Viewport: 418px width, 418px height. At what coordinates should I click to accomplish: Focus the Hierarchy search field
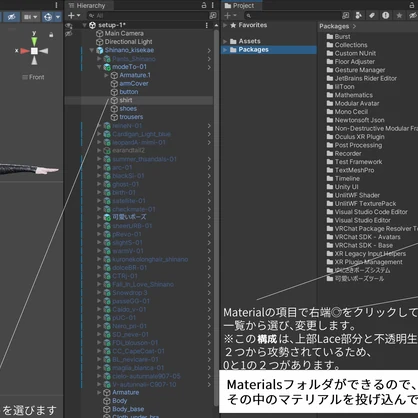pos(148,15)
